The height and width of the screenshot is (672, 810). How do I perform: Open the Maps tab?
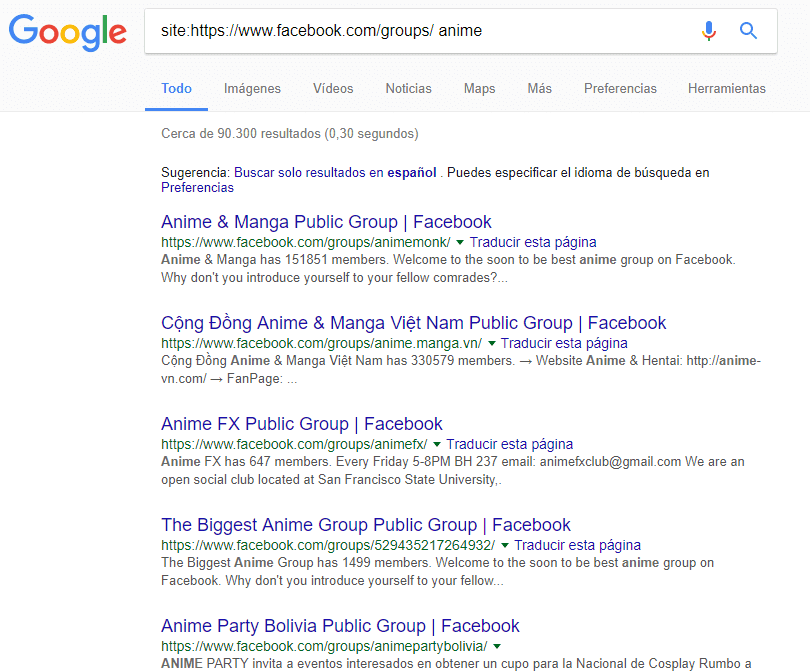(x=479, y=88)
